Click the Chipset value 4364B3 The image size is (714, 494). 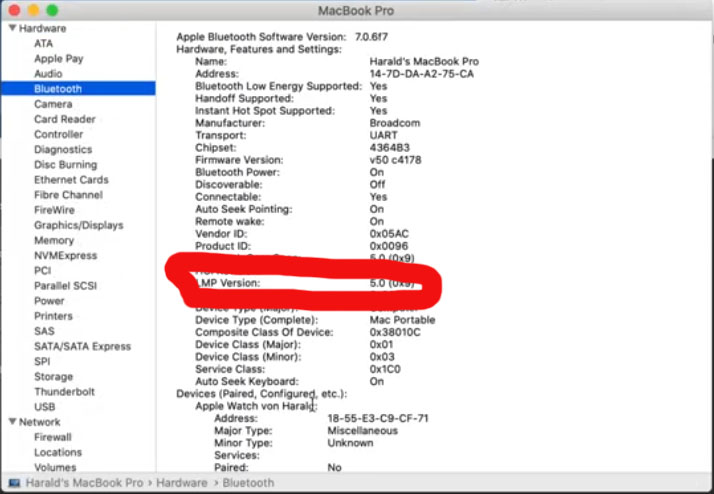point(389,148)
